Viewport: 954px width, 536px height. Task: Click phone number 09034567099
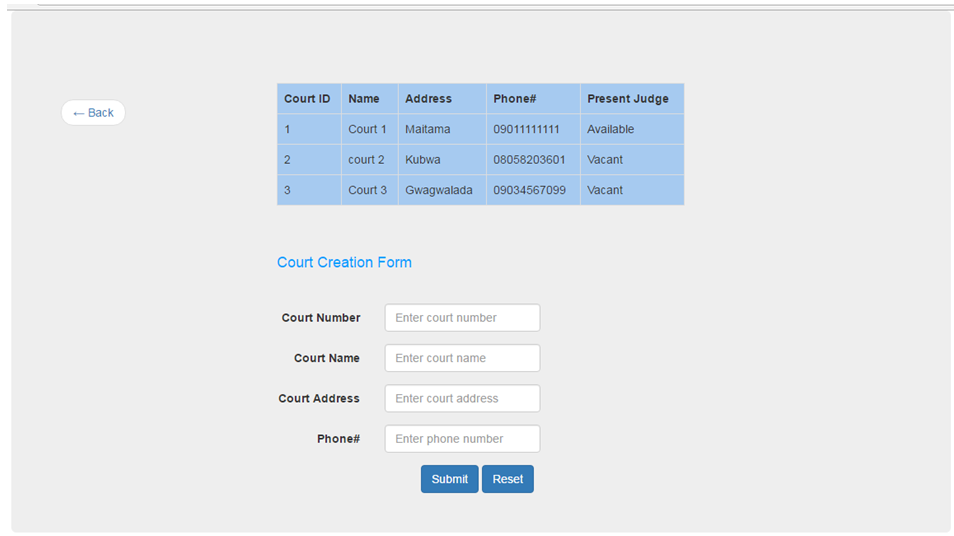point(529,190)
